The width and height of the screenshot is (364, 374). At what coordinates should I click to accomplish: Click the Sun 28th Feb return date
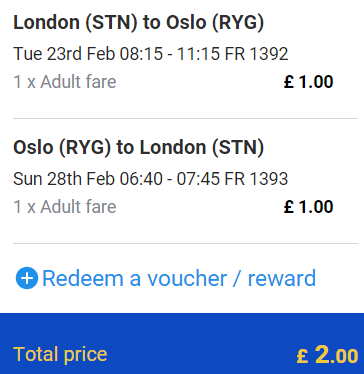click(64, 179)
